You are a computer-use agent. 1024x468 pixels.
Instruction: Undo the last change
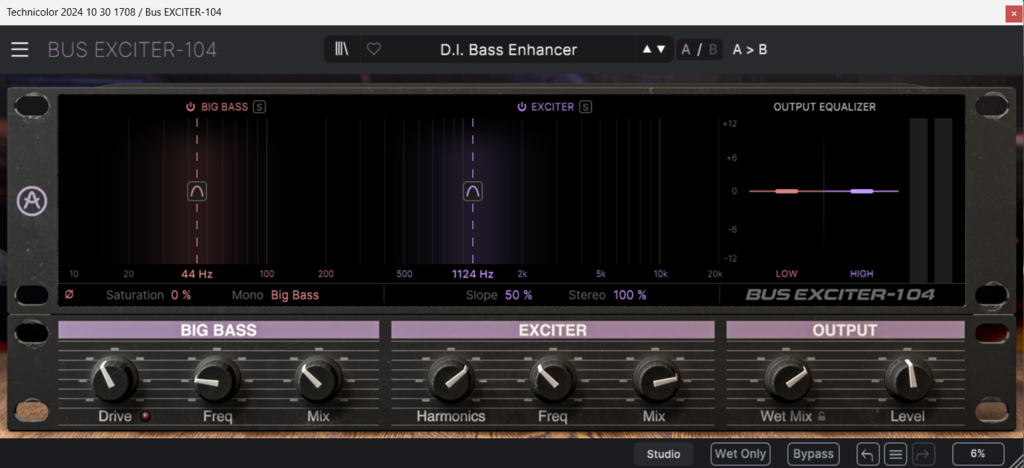868,454
